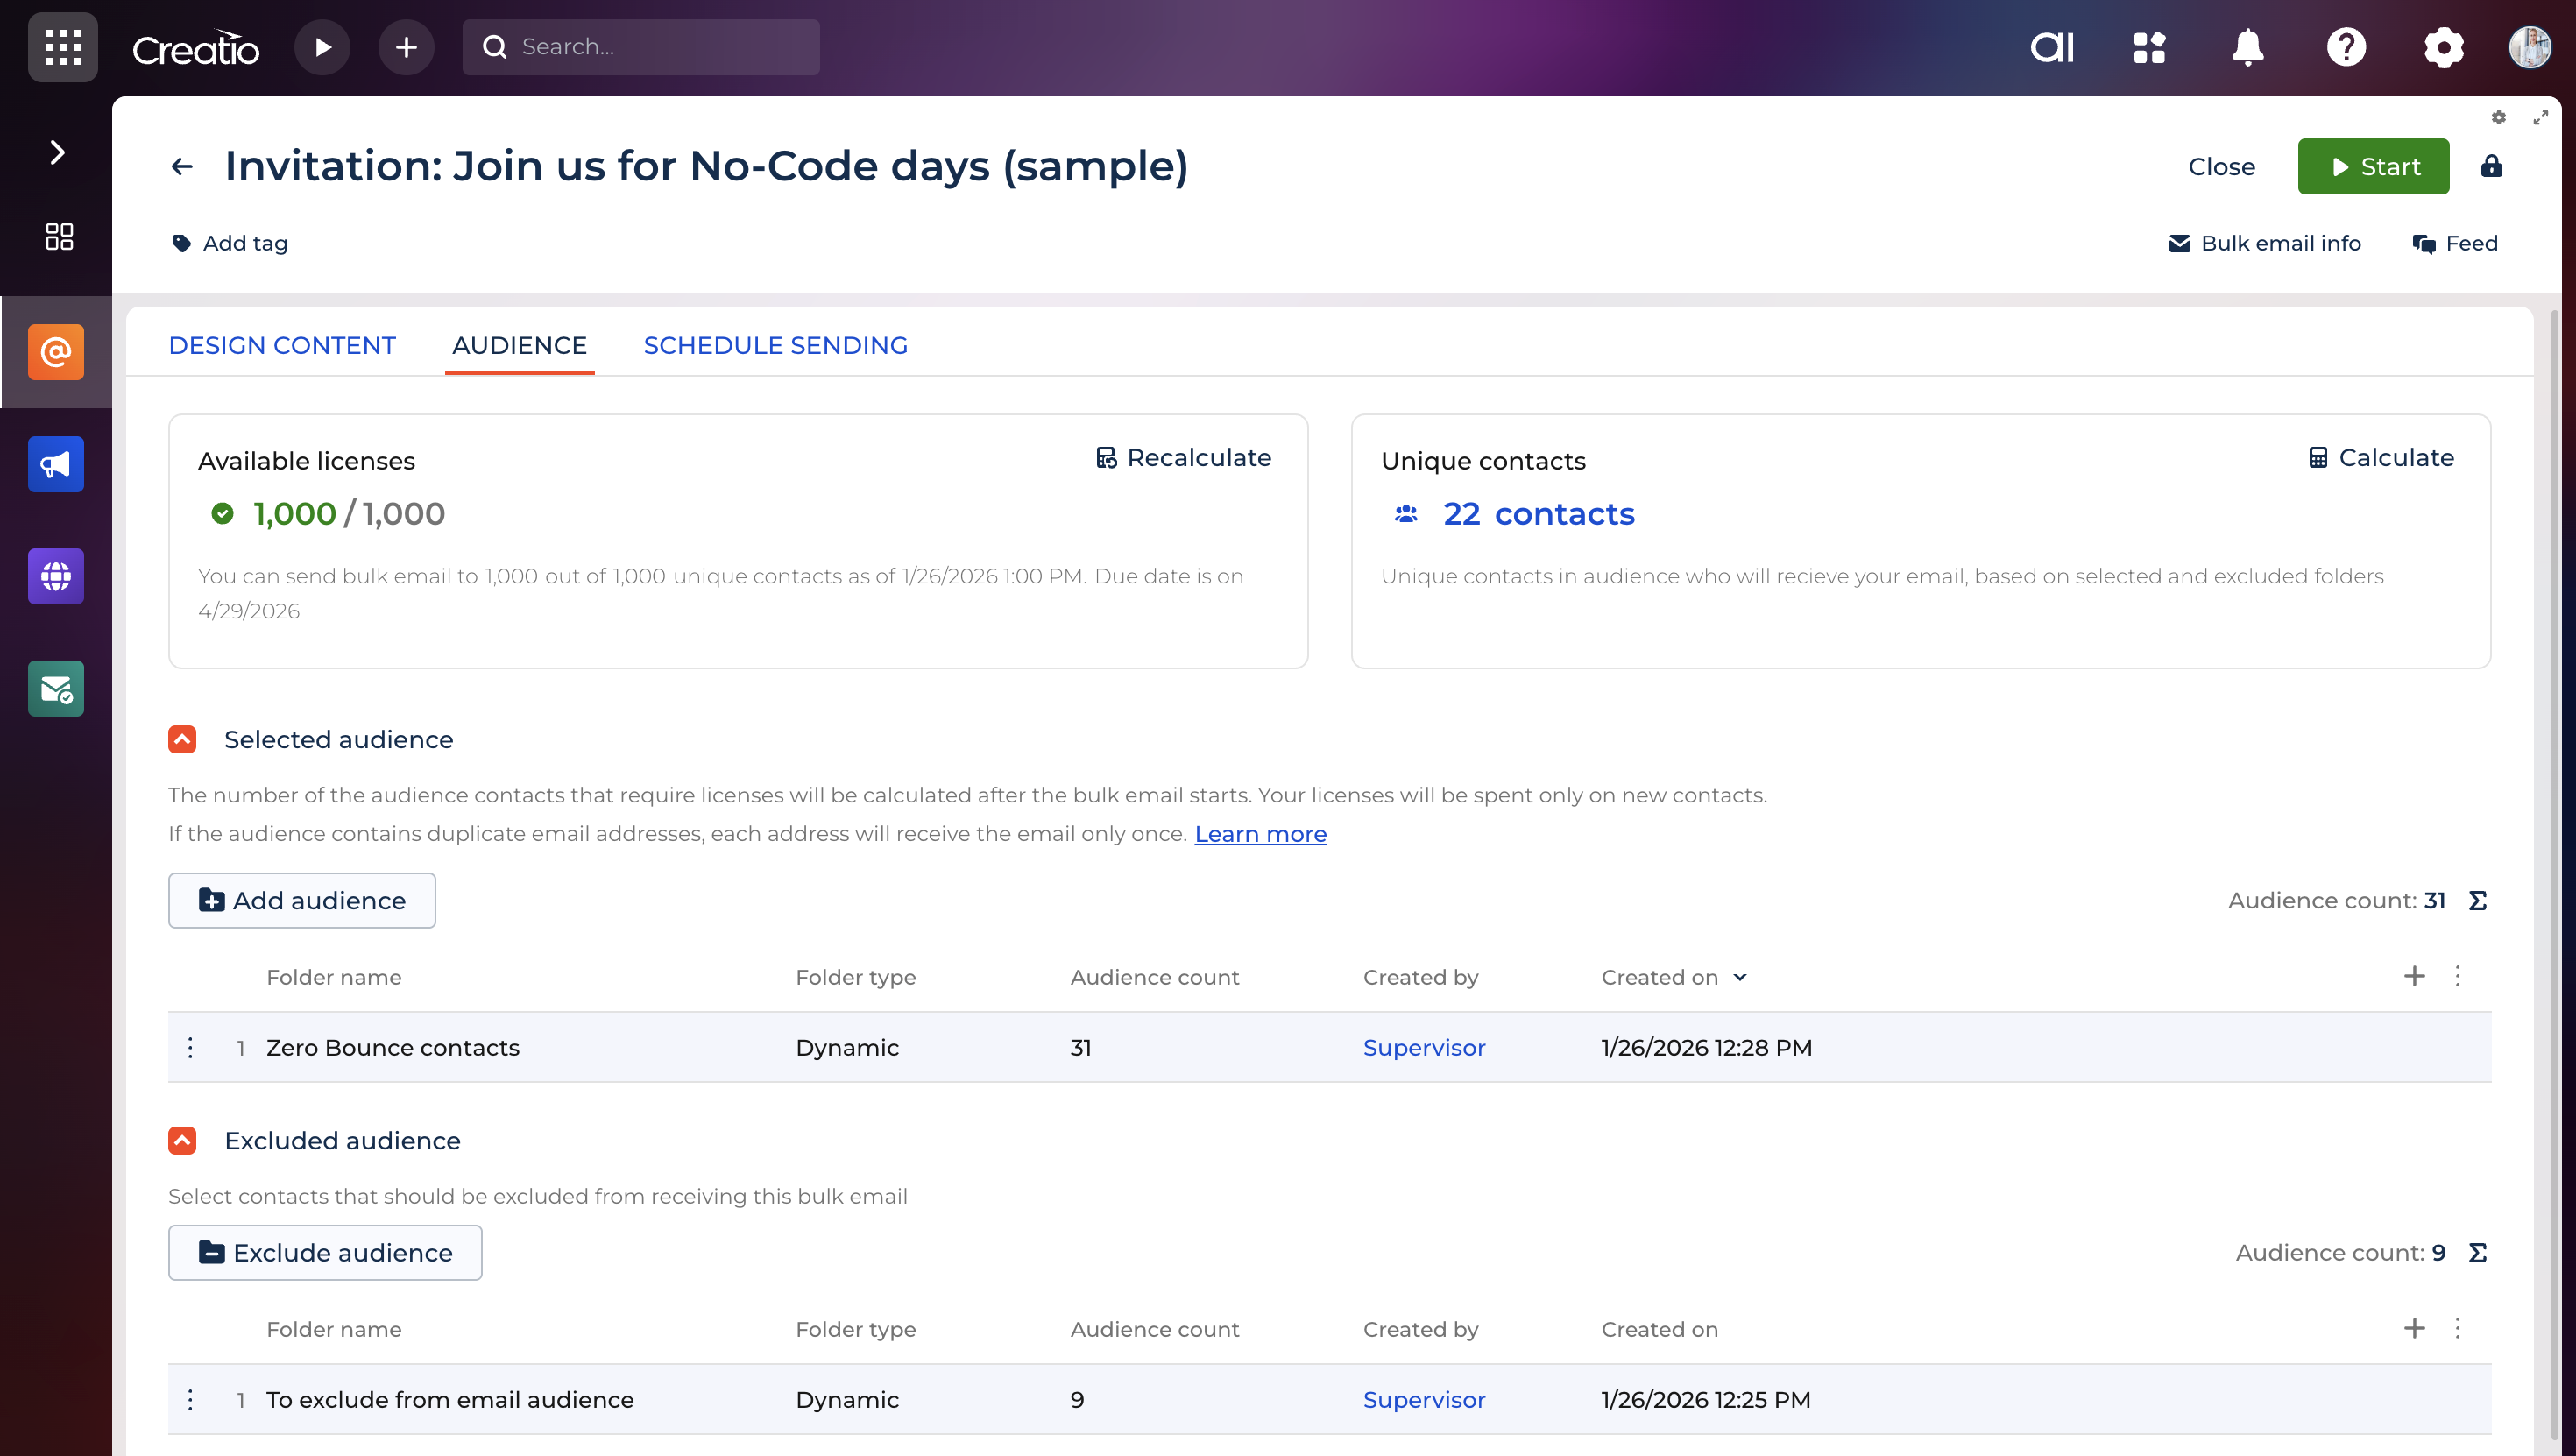Open row menu for Zero Bounce contacts
2576x1456 pixels.
[x=190, y=1047]
